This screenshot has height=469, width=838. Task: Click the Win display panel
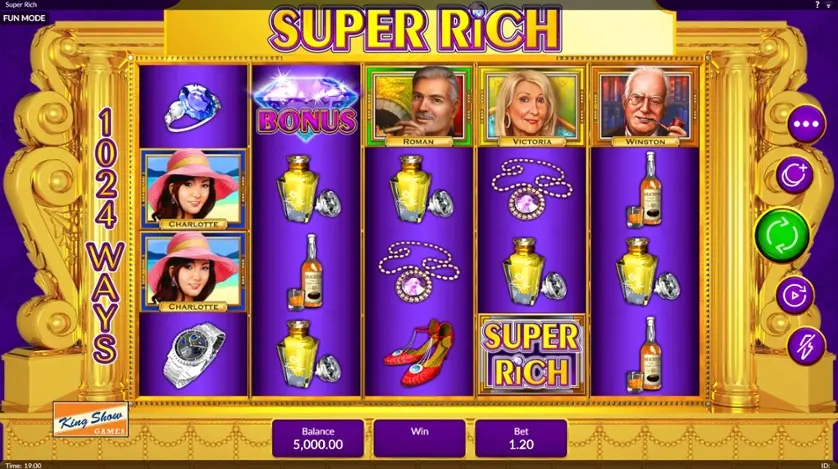[x=420, y=438]
